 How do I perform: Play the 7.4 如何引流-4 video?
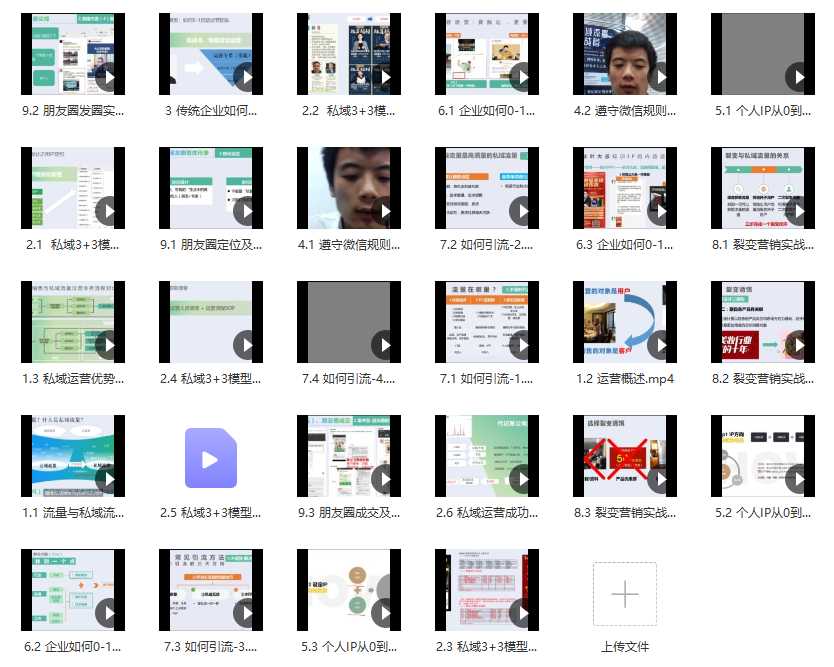coord(383,345)
